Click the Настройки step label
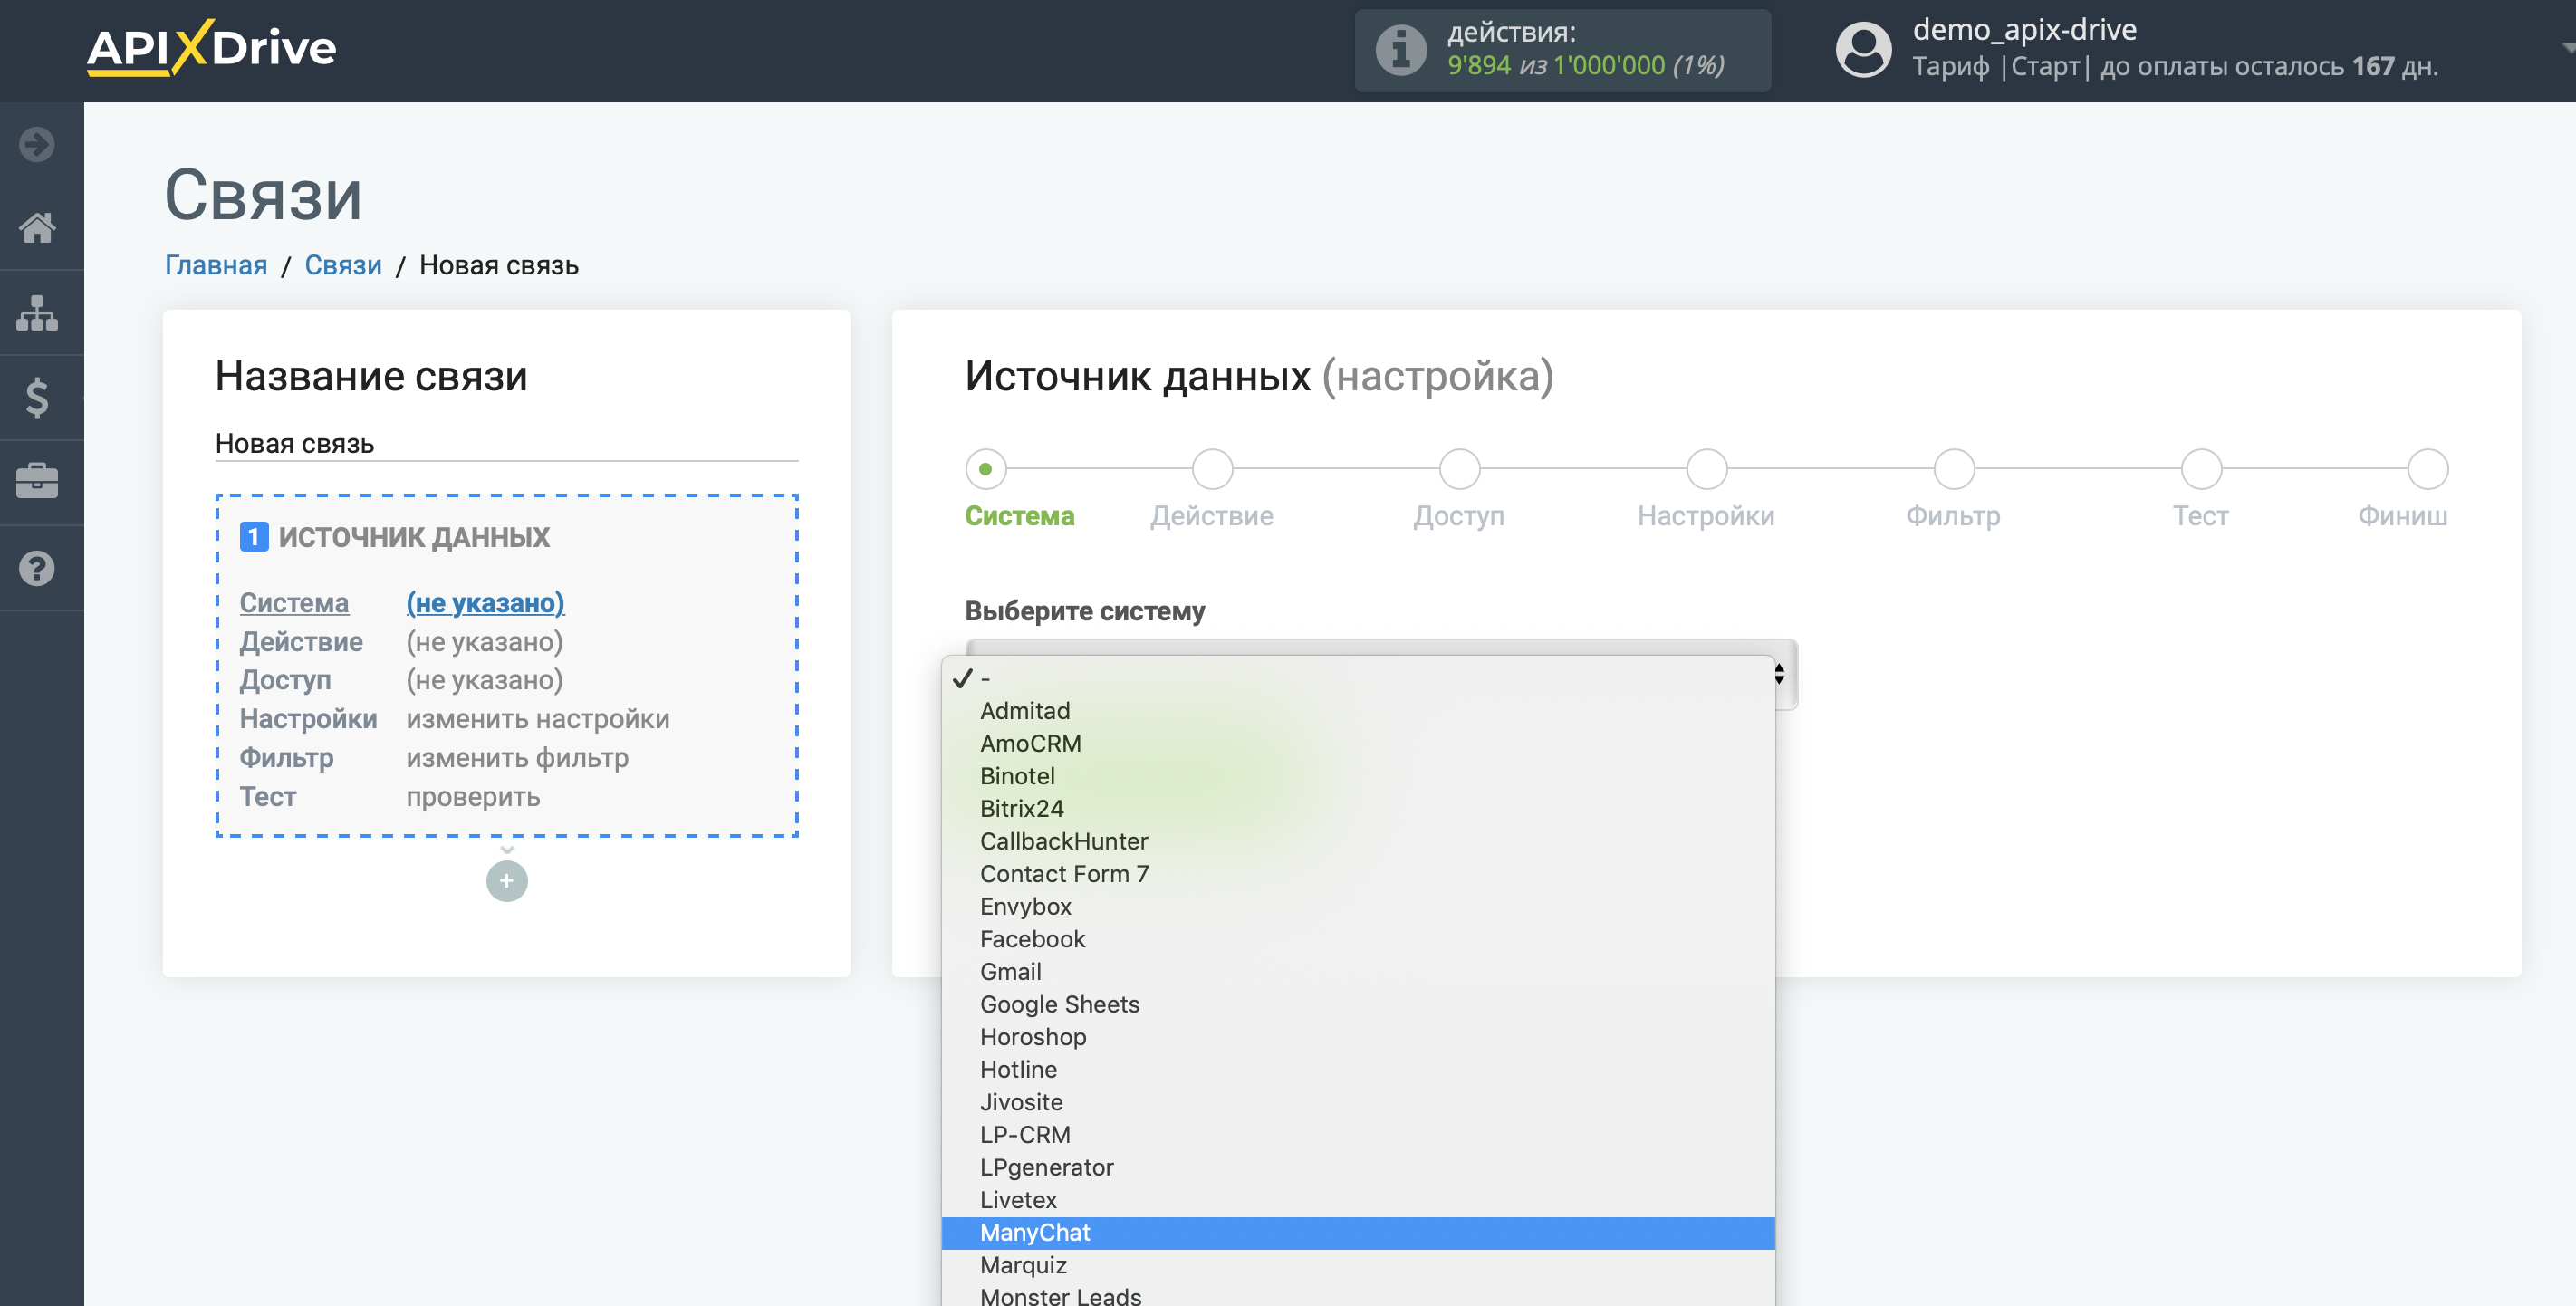Image resolution: width=2576 pixels, height=1306 pixels. pyautogui.click(x=1706, y=516)
